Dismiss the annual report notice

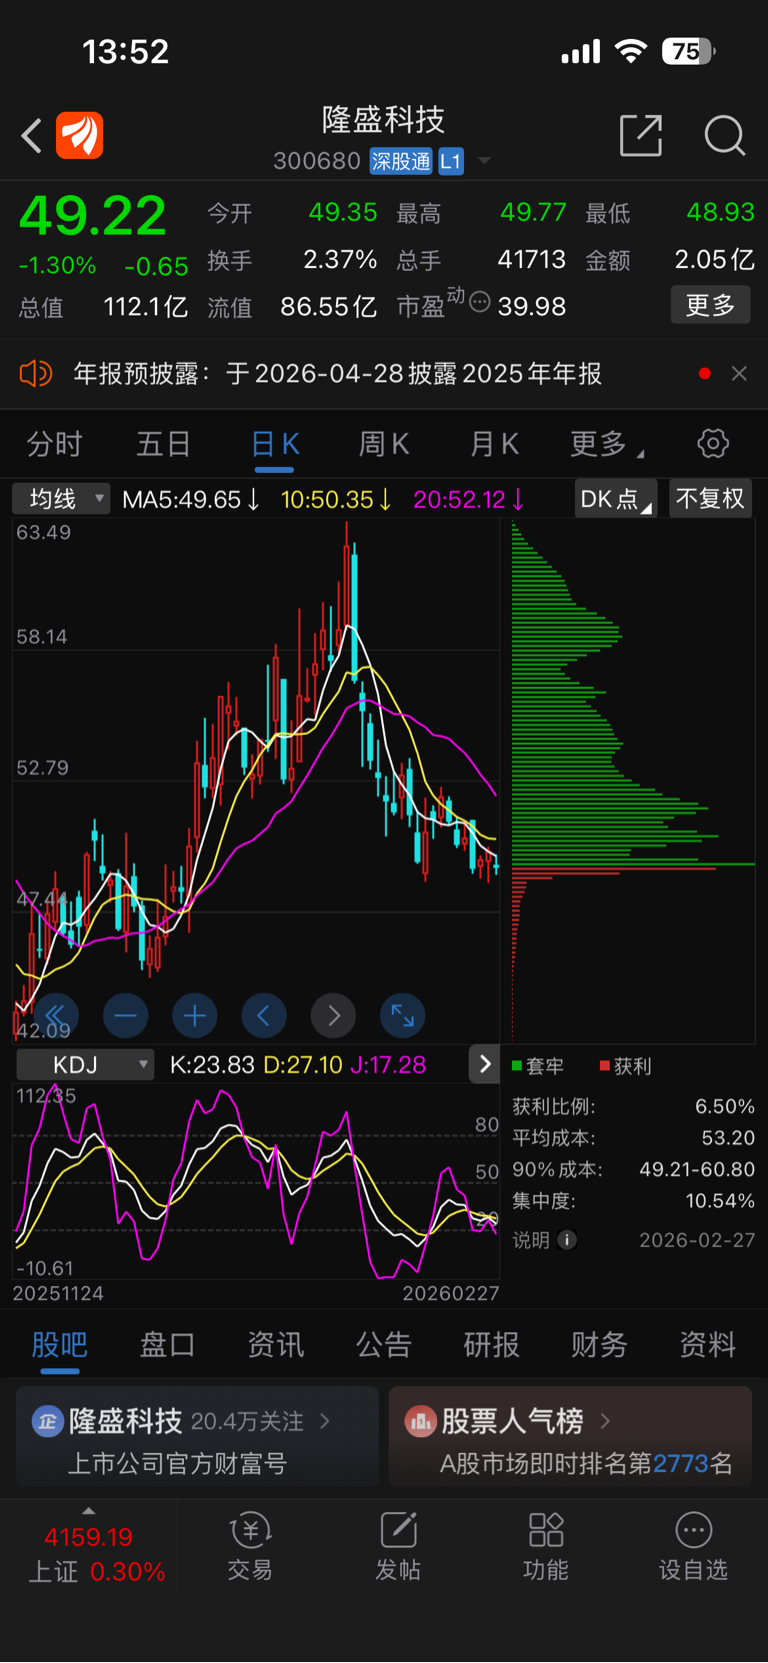[739, 373]
